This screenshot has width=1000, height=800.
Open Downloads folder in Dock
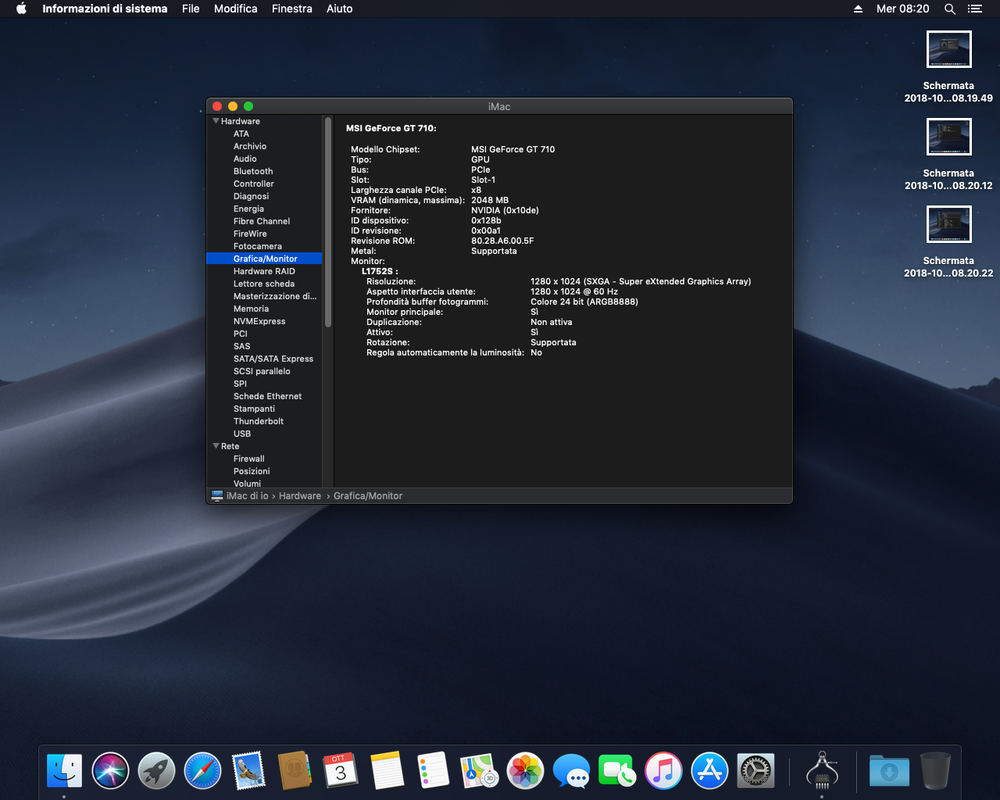(x=889, y=771)
